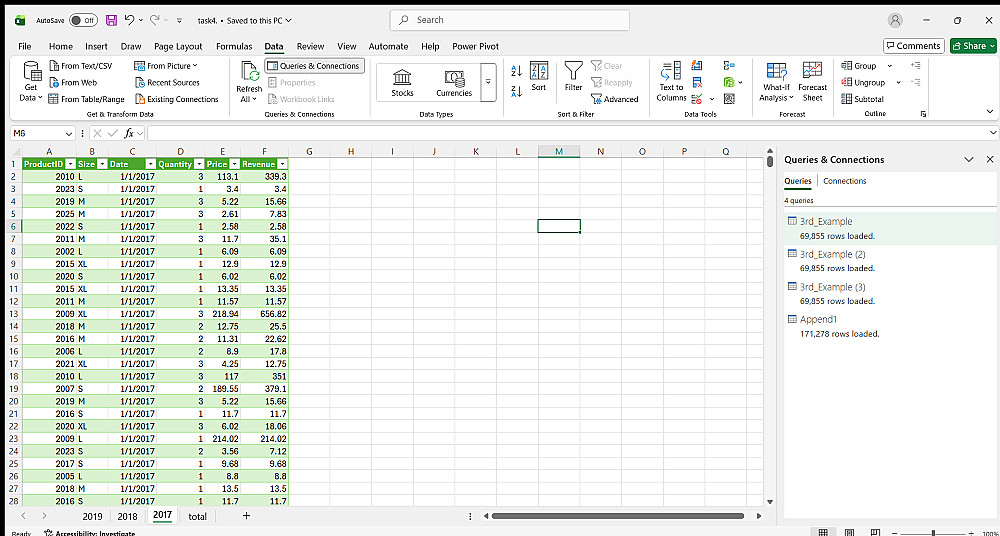Import data From Web

pyautogui.click(x=73, y=82)
